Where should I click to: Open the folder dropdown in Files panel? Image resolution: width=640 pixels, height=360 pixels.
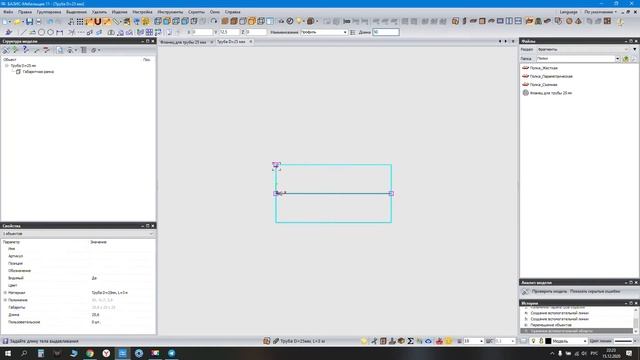[x=617, y=59]
